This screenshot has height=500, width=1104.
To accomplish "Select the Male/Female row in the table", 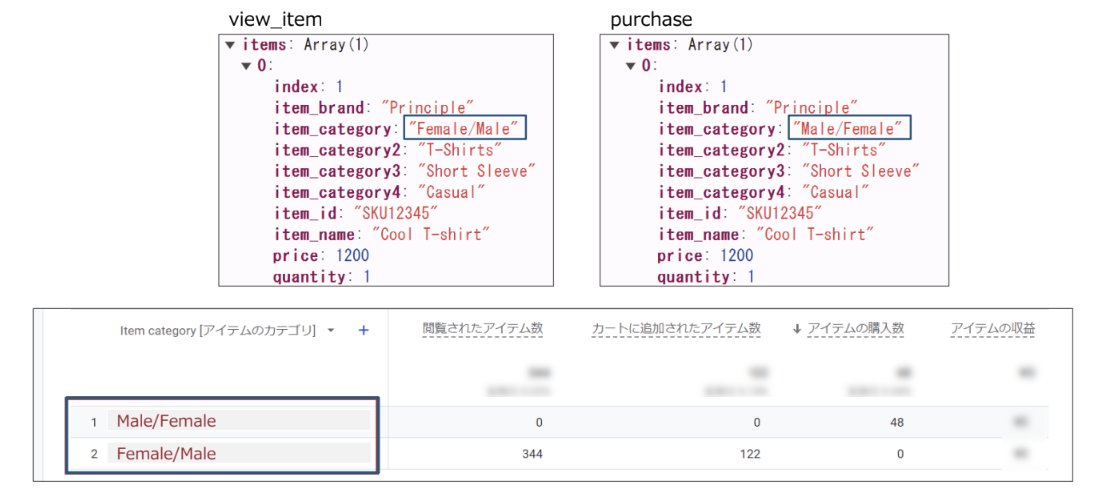I will [166, 421].
